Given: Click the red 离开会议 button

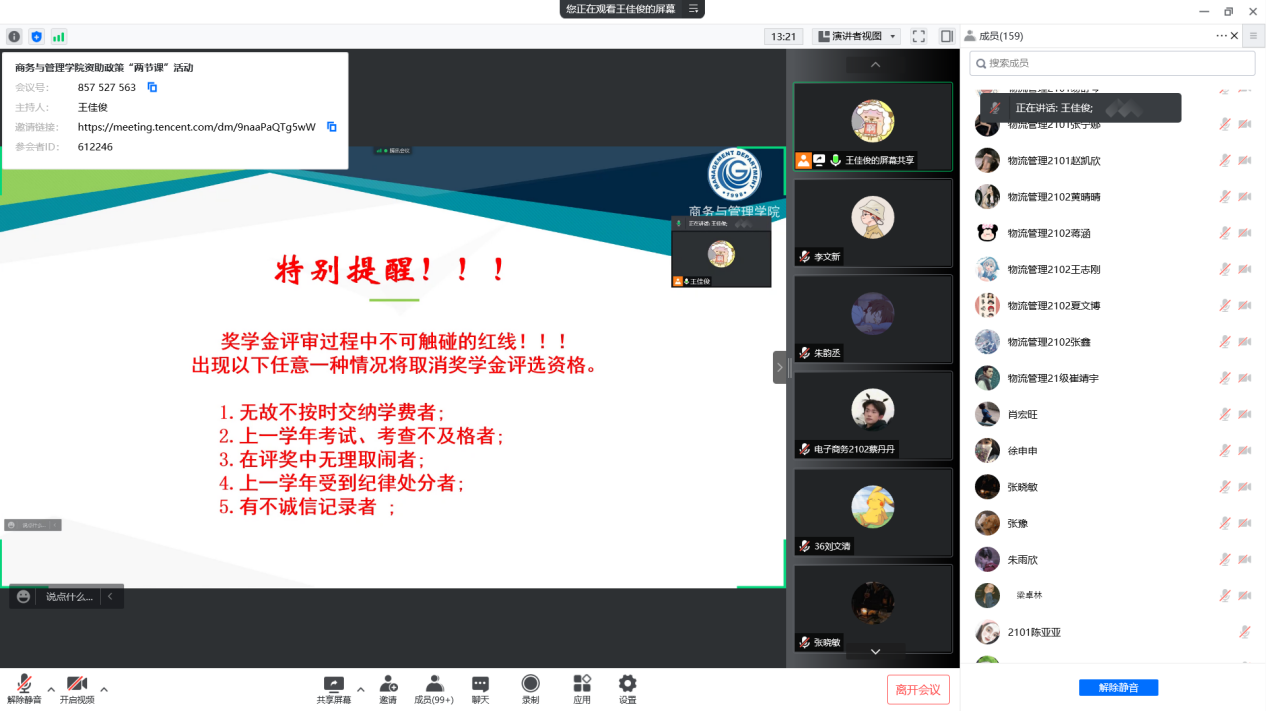Looking at the screenshot, I should pos(917,690).
